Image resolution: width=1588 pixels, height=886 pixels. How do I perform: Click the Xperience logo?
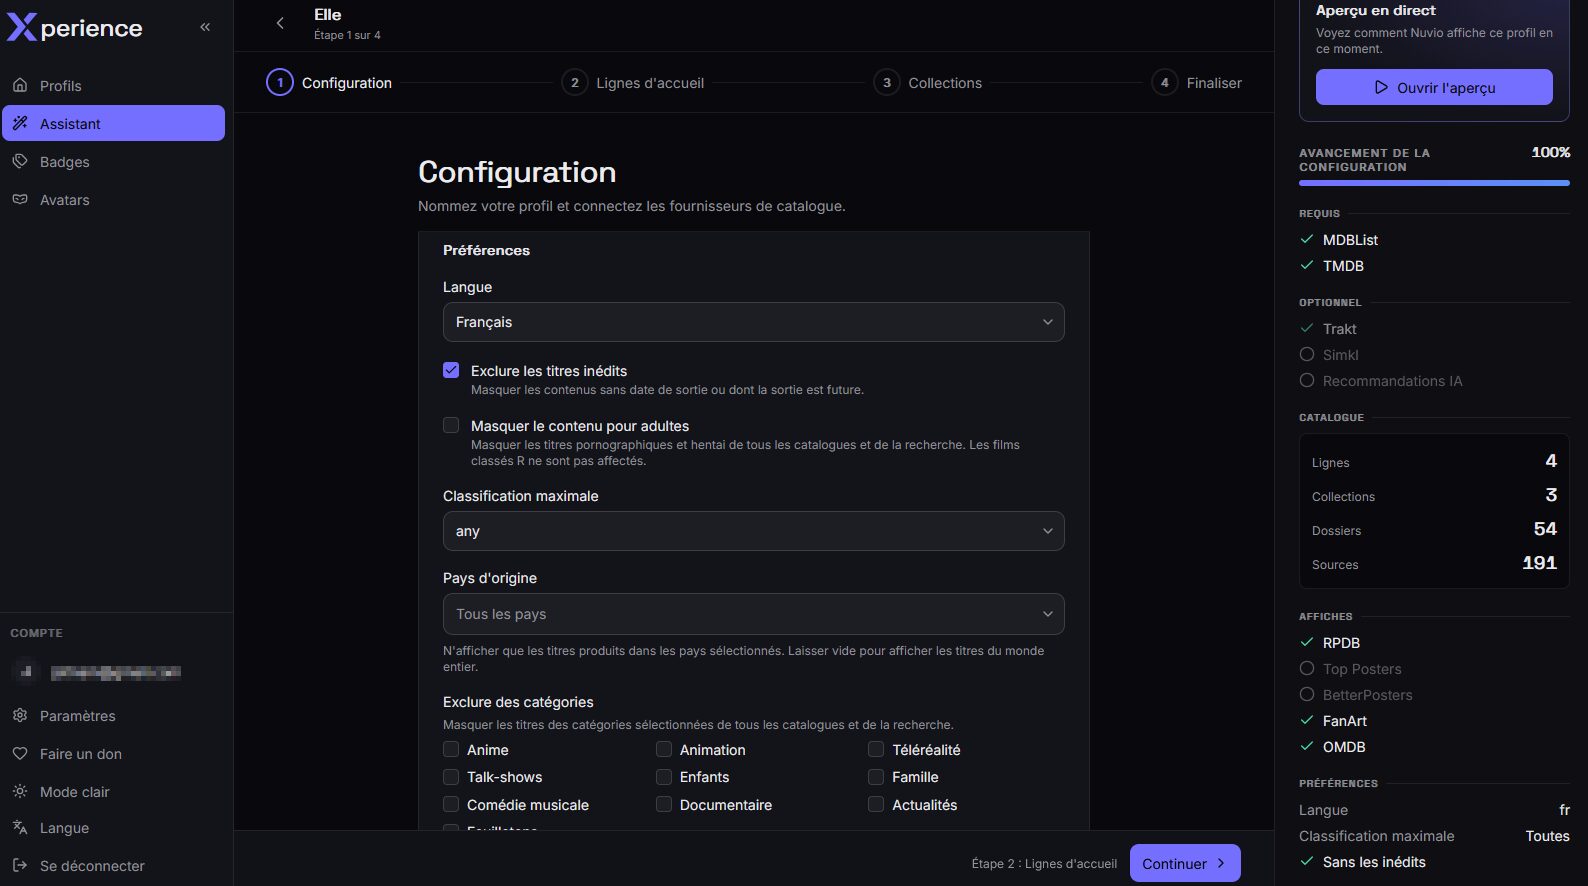pyautogui.click(x=75, y=28)
